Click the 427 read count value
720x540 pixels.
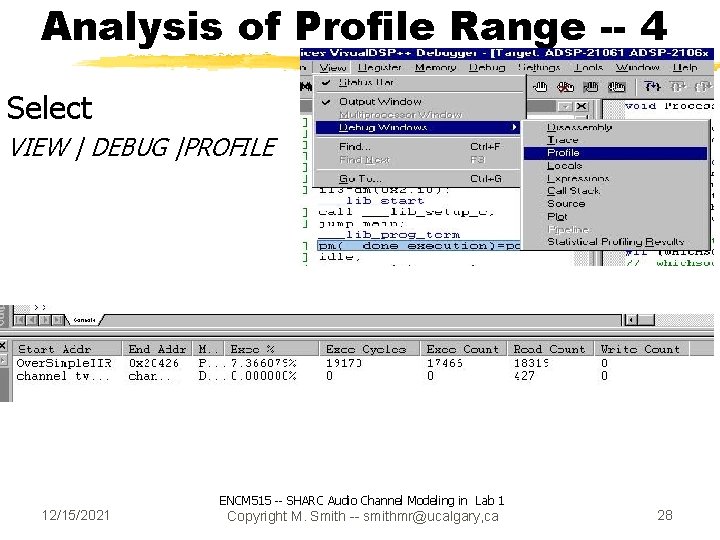(x=524, y=376)
